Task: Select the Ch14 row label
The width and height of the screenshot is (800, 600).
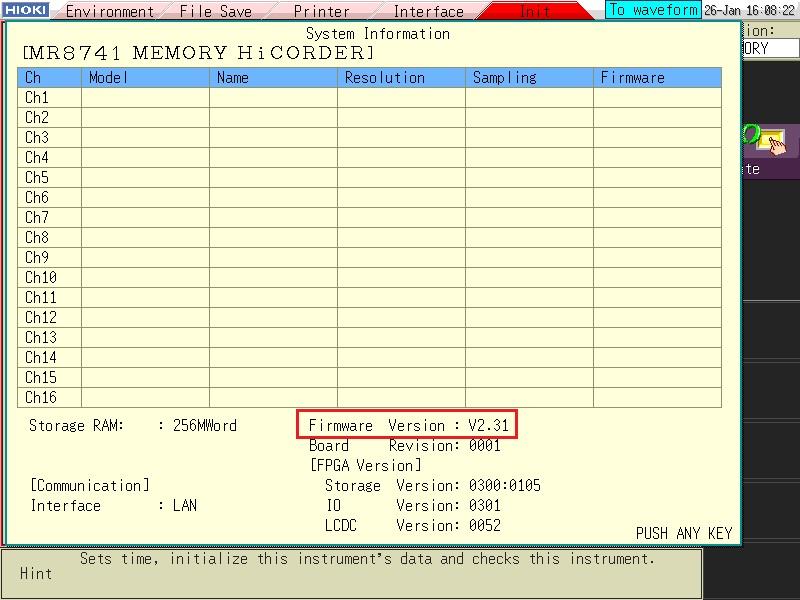Action: (41, 357)
